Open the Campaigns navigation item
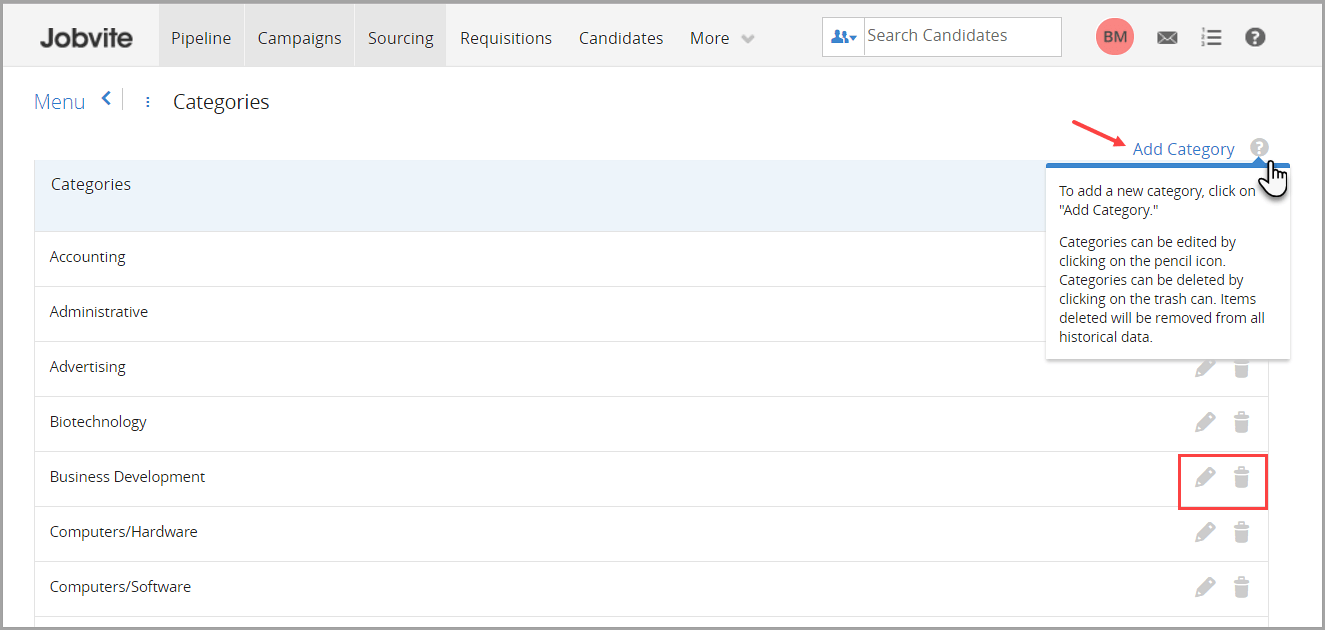 [x=299, y=38]
